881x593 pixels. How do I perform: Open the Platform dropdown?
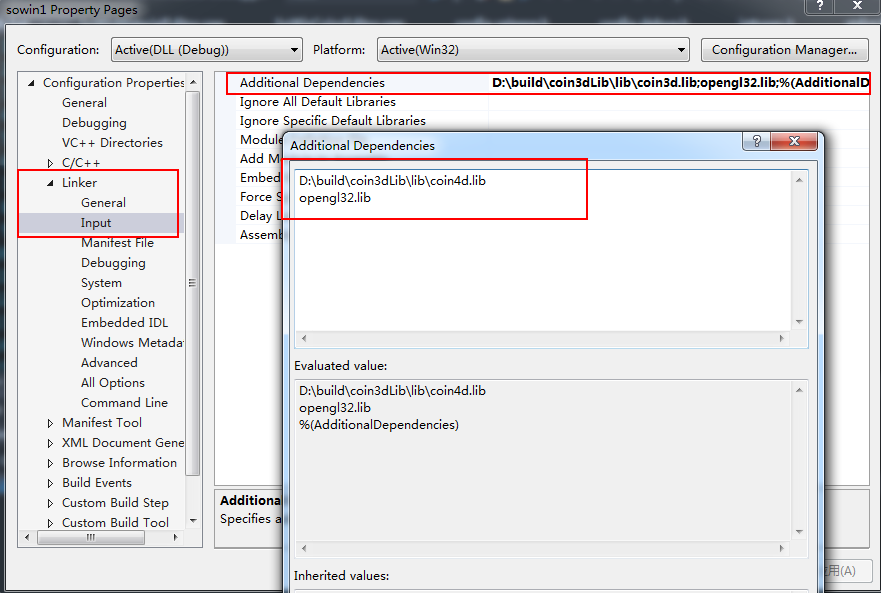pos(533,49)
